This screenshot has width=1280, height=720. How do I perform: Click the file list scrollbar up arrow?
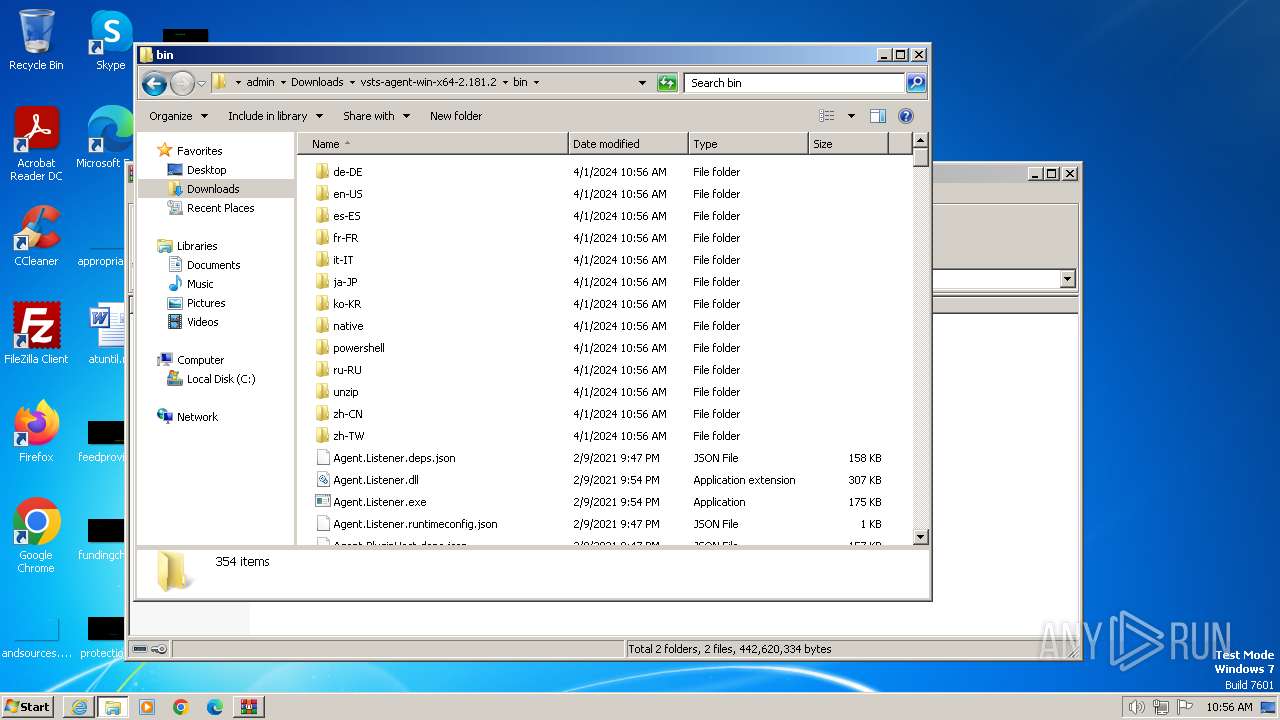[921, 141]
